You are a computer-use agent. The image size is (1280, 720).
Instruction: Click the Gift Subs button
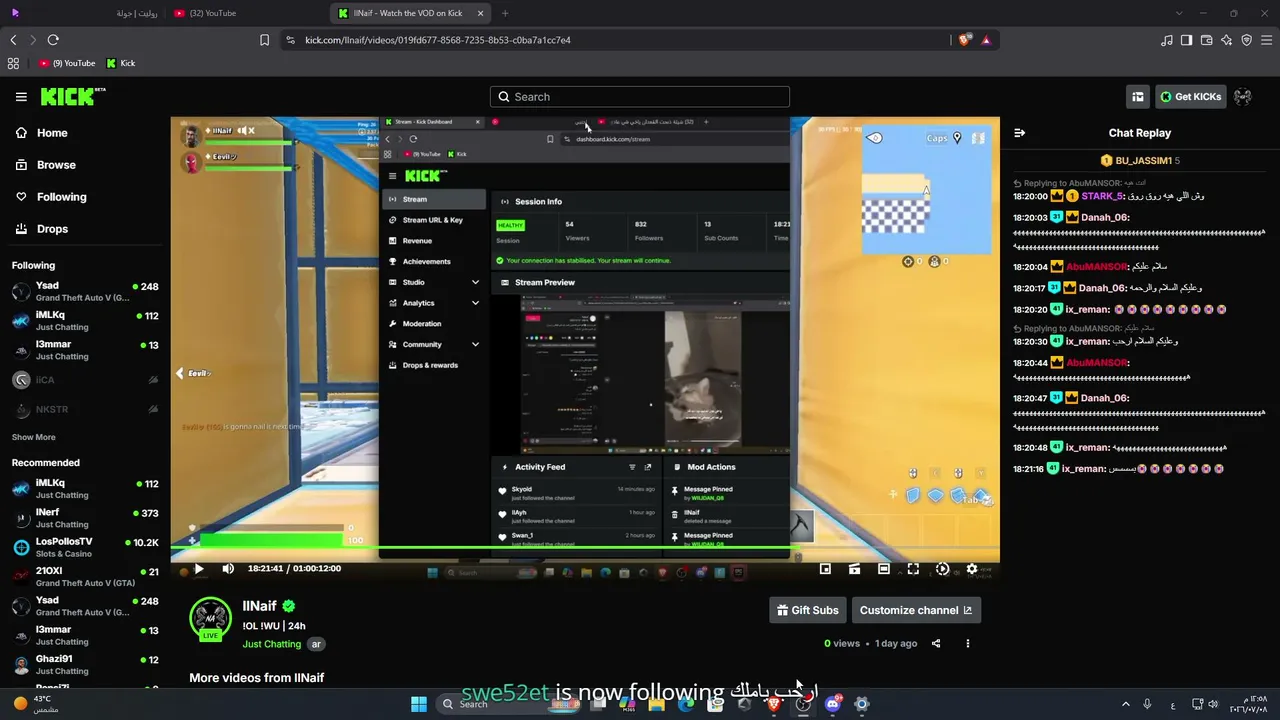808,610
